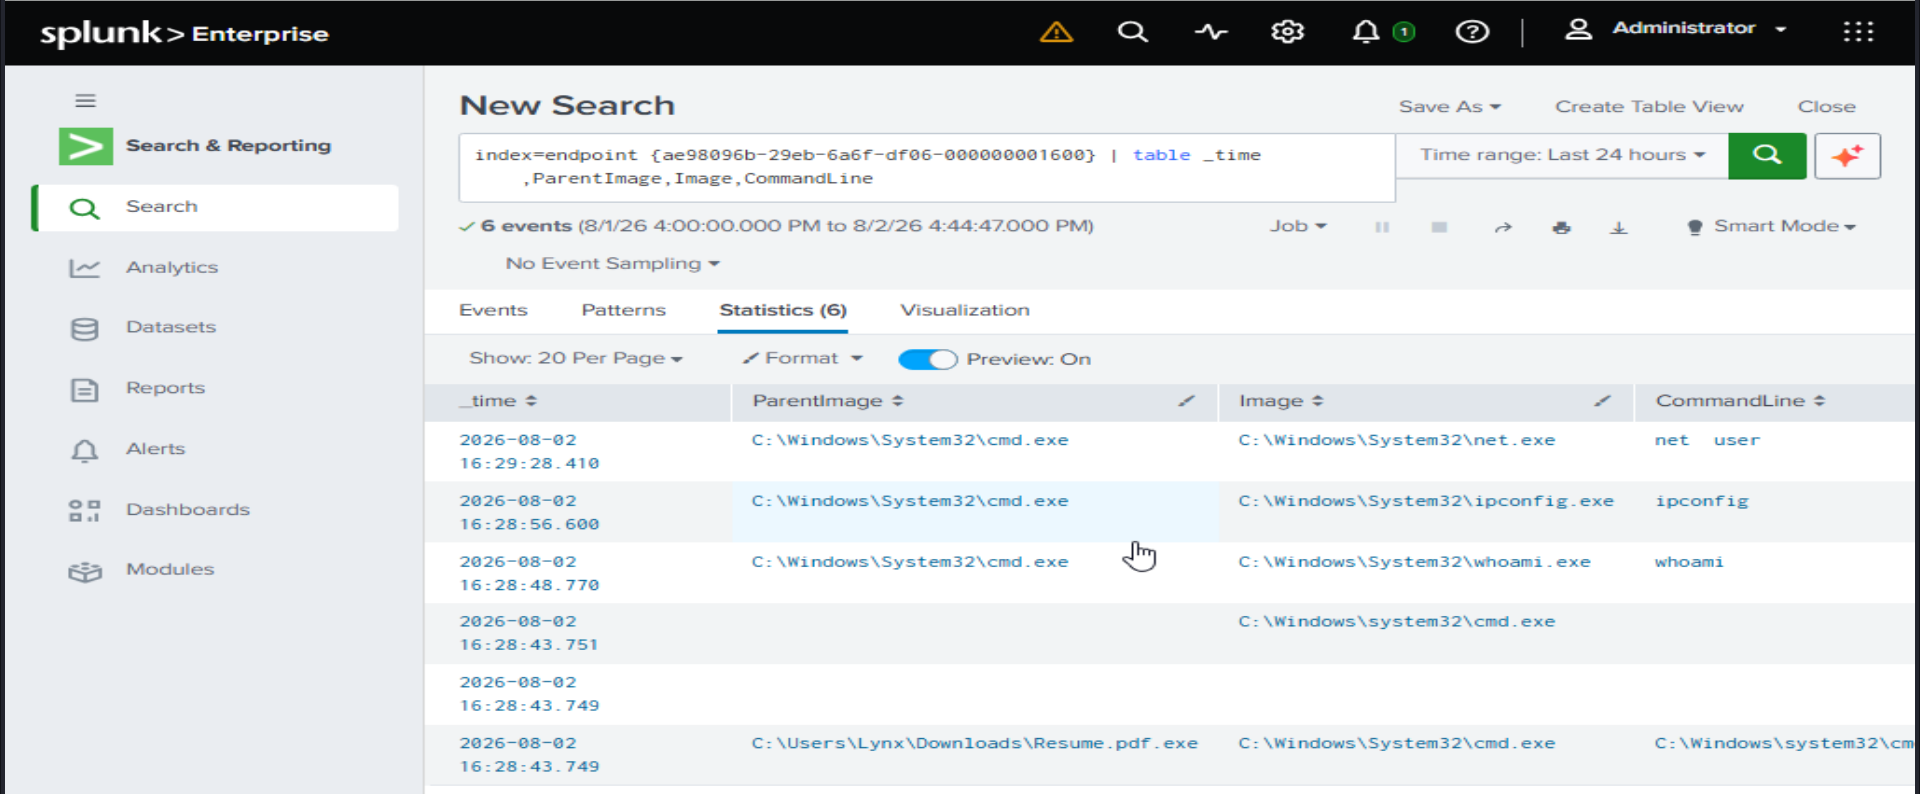Click the whoami CommandLine value
Image resolution: width=1920 pixels, height=794 pixels.
[1689, 562]
